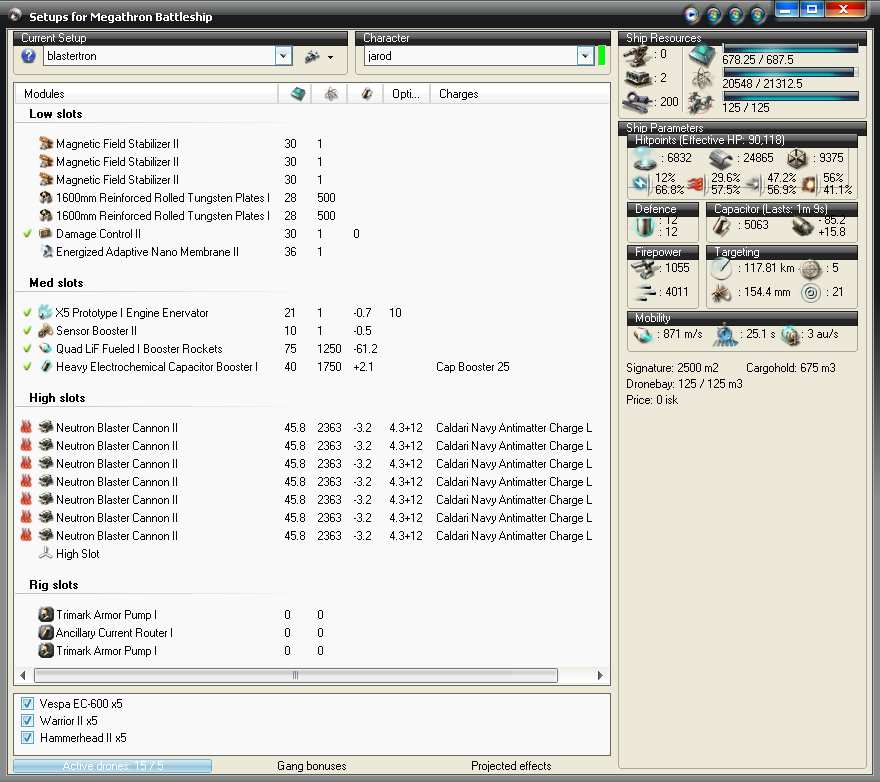
Task: Click the Quad LiF Booster Rockets icon
Action: pyautogui.click(x=45, y=349)
